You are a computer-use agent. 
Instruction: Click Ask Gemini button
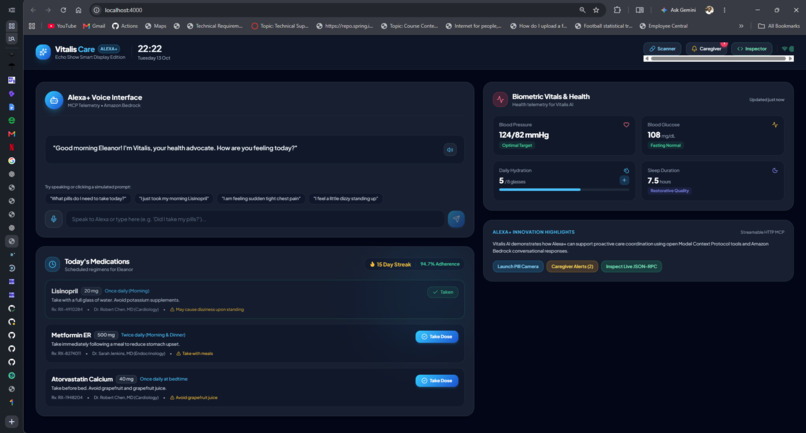pyautogui.click(x=679, y=10)
